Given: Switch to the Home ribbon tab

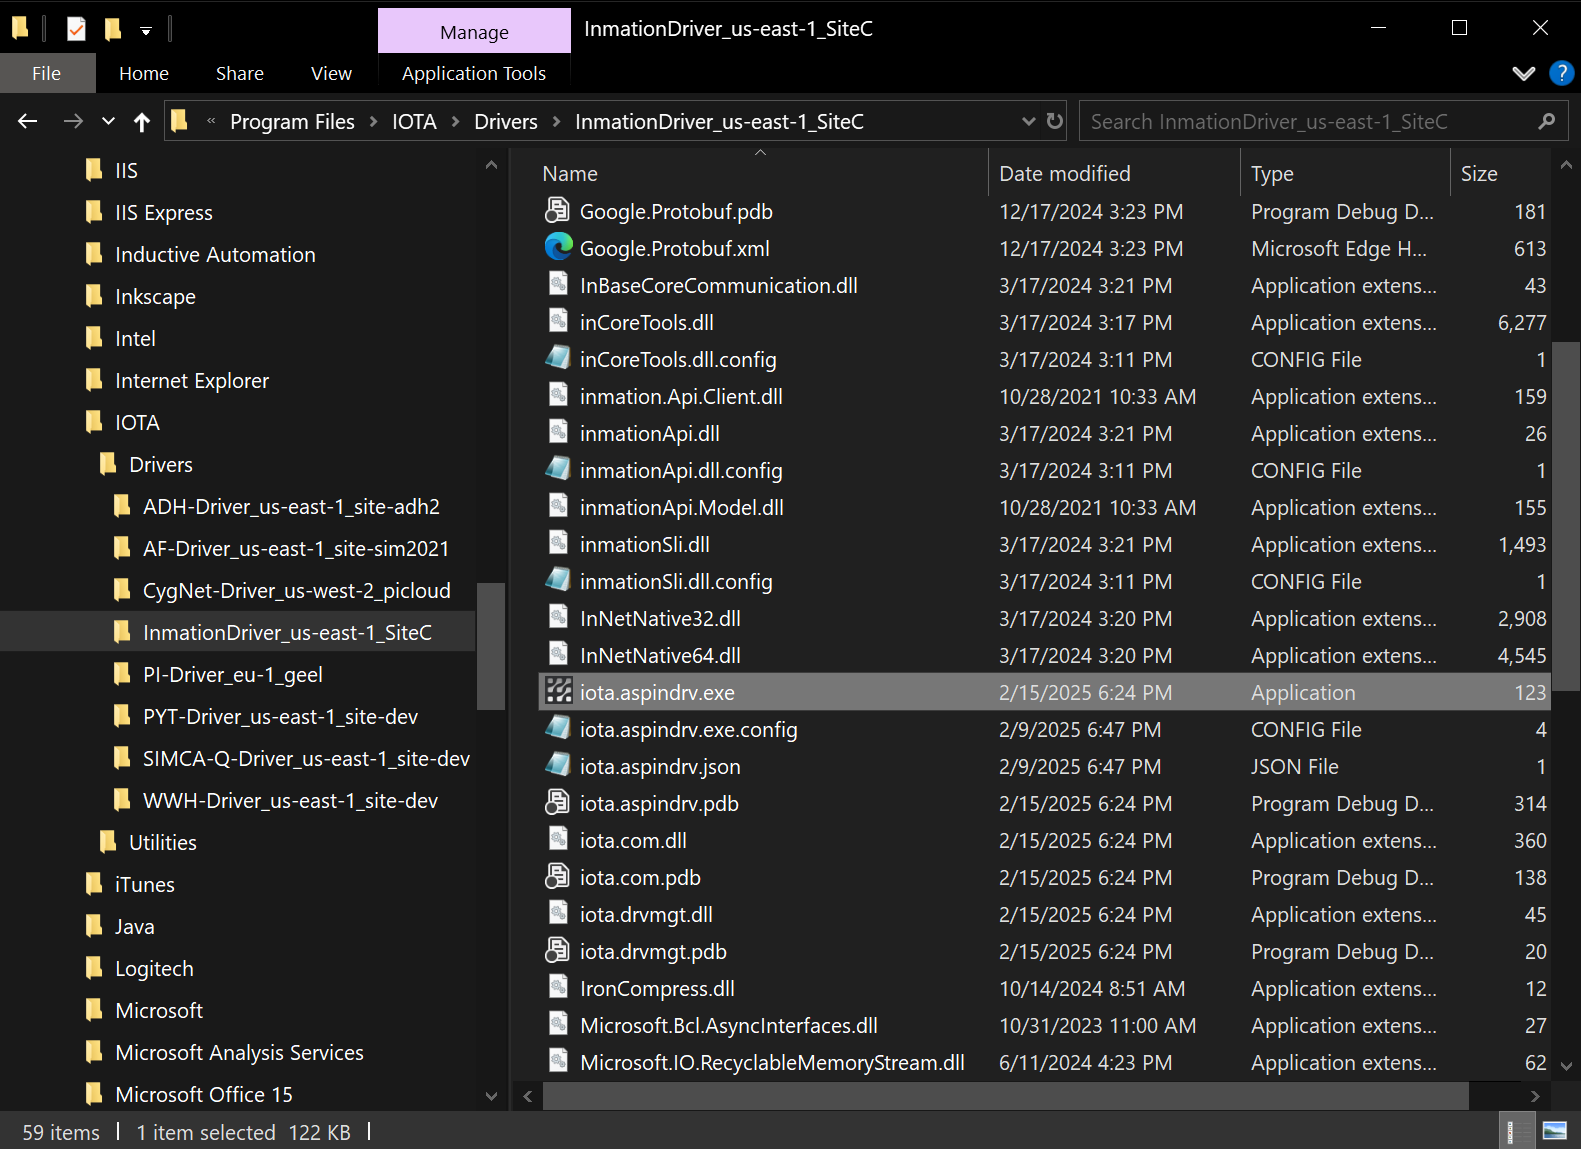Looking at the screenshot, I should [x=144, y=73].
